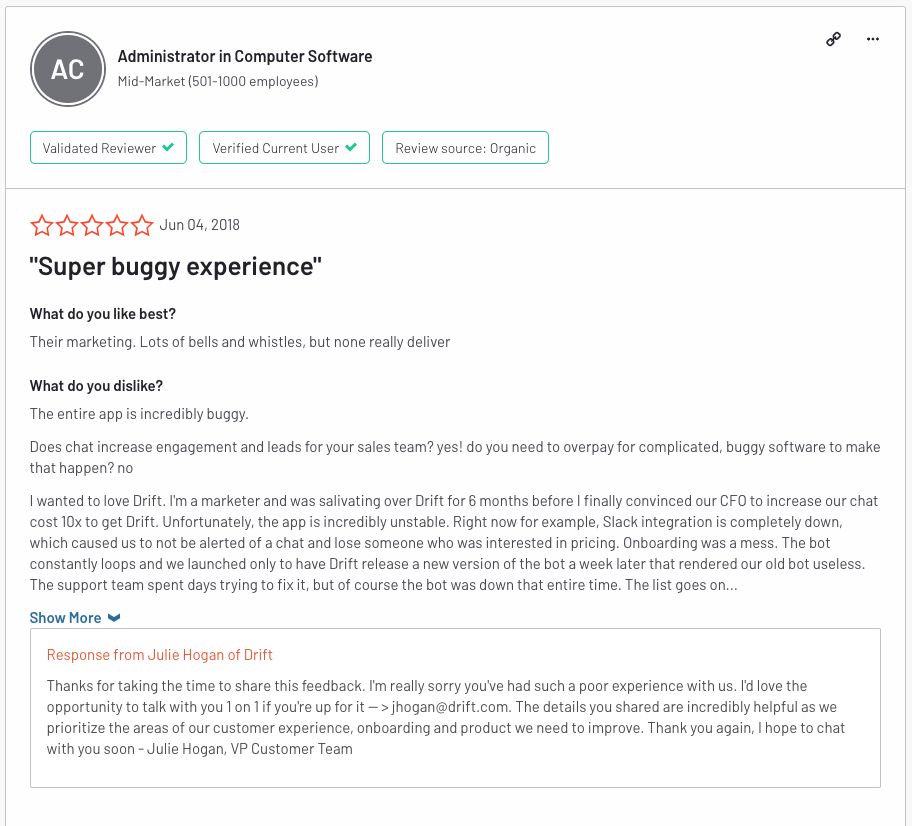Click the third rating star
The width and height of the screenshot is (912, 826).
point(92,225)
